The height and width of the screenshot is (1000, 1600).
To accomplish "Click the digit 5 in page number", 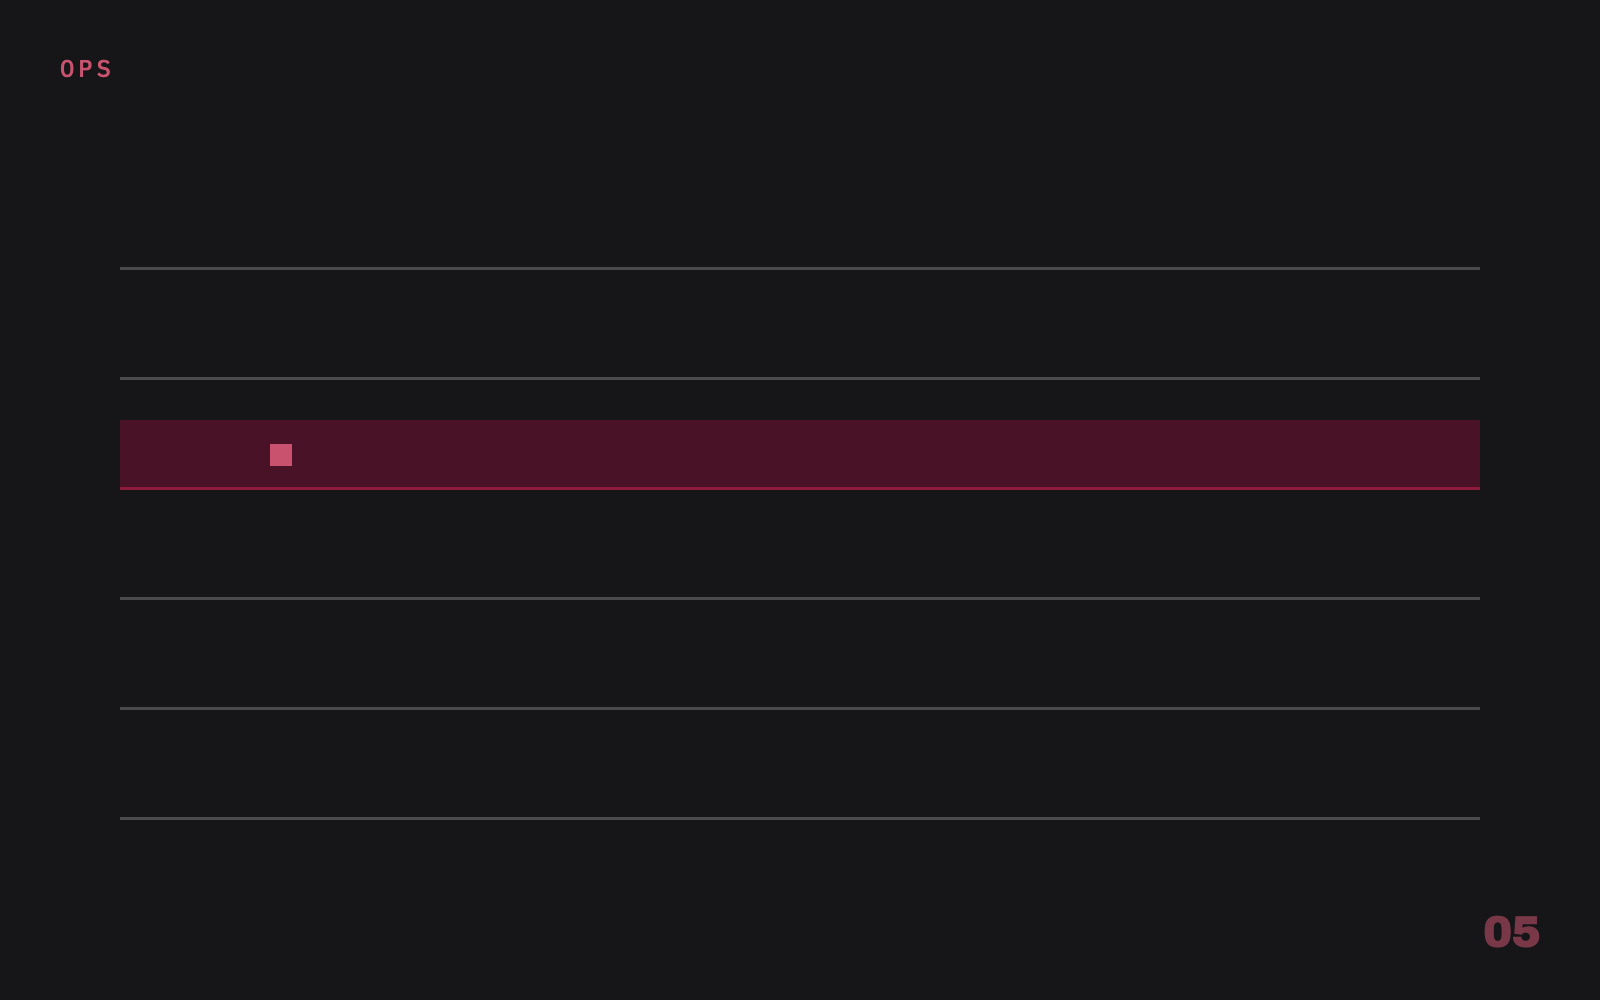I will click(x=1526, y=932).
